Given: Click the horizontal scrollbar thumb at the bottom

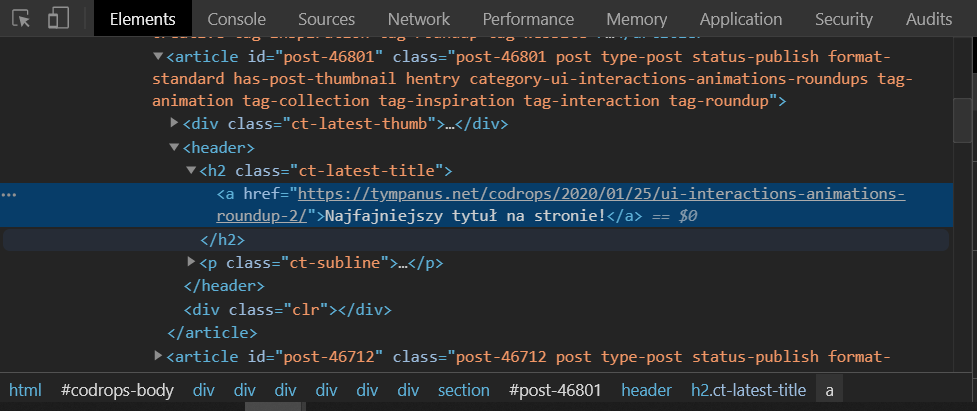Looking at the screenshot, I should coord(274,407).
